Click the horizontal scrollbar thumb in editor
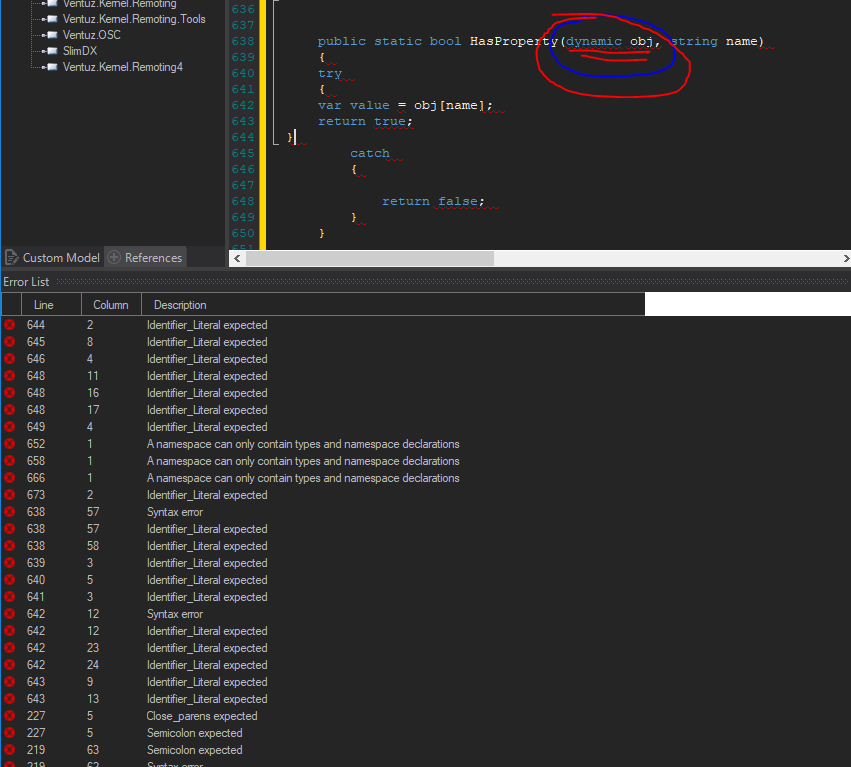This screenshot has width=851, height=767. point(370,258)
